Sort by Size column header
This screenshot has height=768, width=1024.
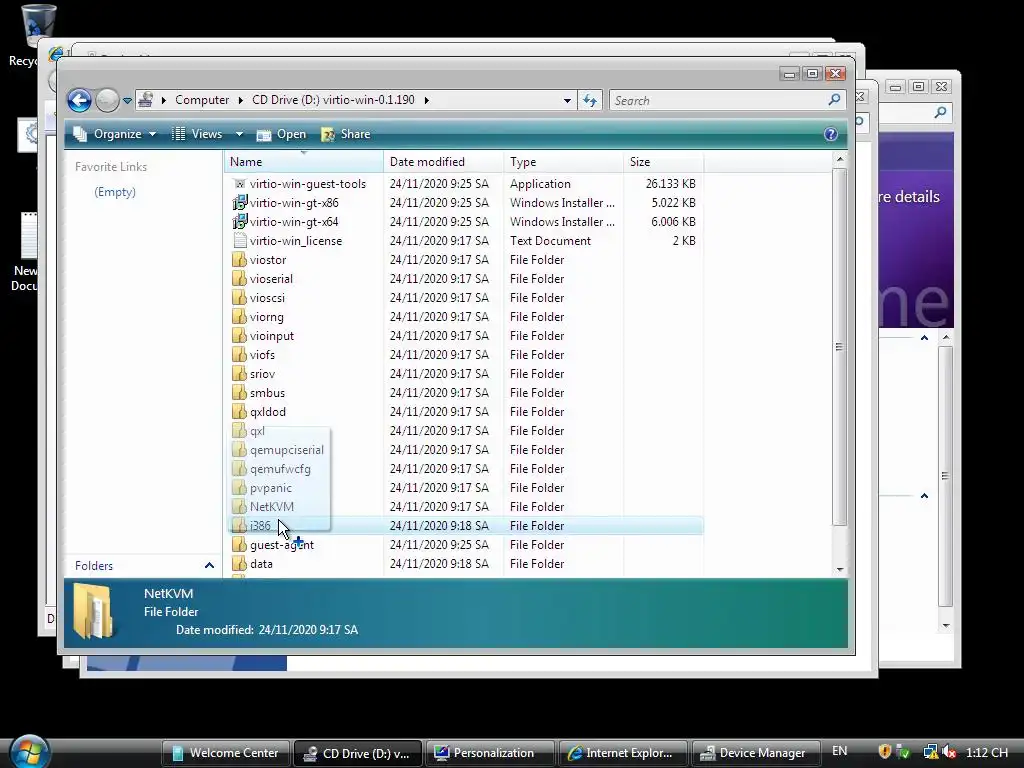point(664,161)
